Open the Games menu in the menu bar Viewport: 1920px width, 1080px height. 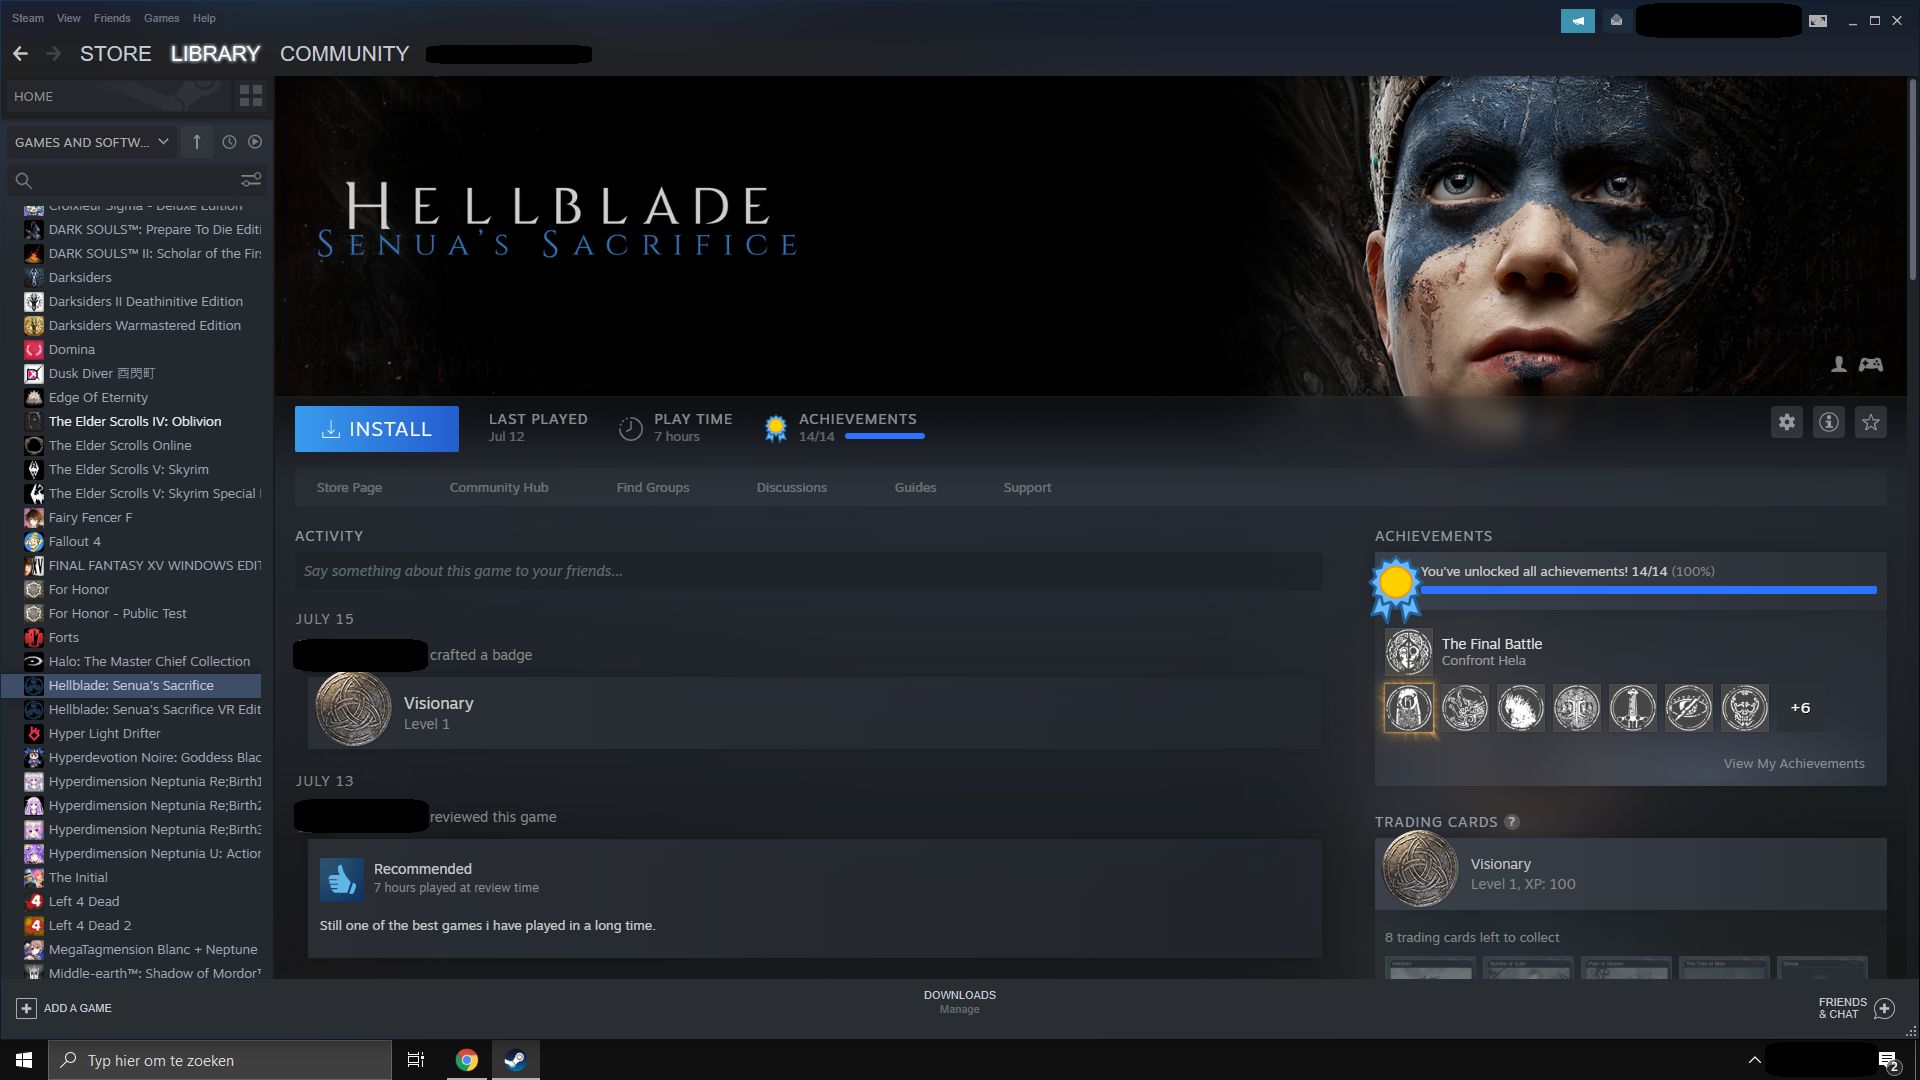pyautogui.click(x=161, y=18)
